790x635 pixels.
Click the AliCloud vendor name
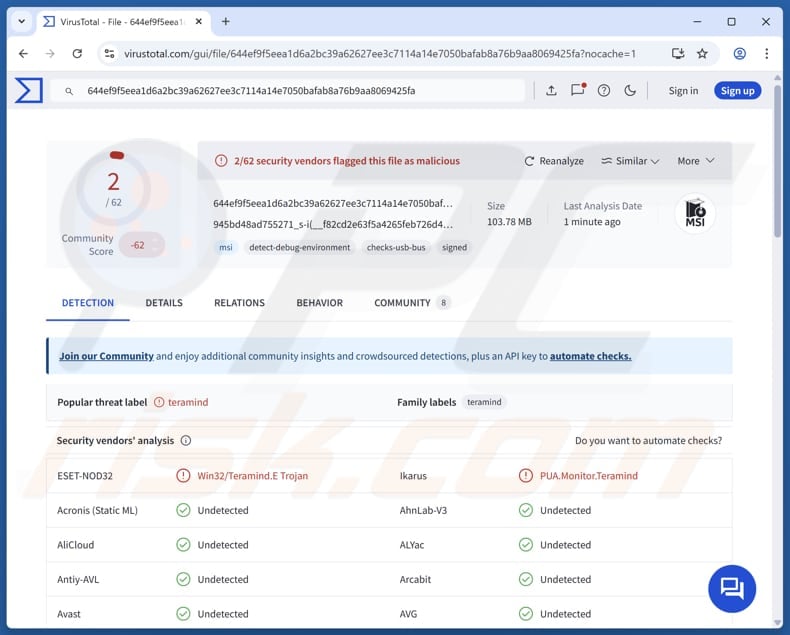tap(76, 545)
